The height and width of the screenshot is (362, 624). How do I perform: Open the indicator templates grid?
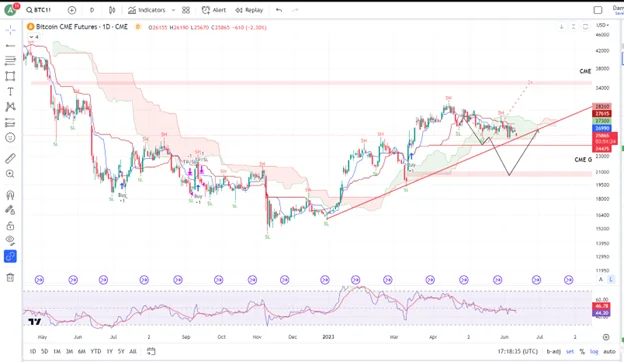pyautogui.click(x=186, y=10)
